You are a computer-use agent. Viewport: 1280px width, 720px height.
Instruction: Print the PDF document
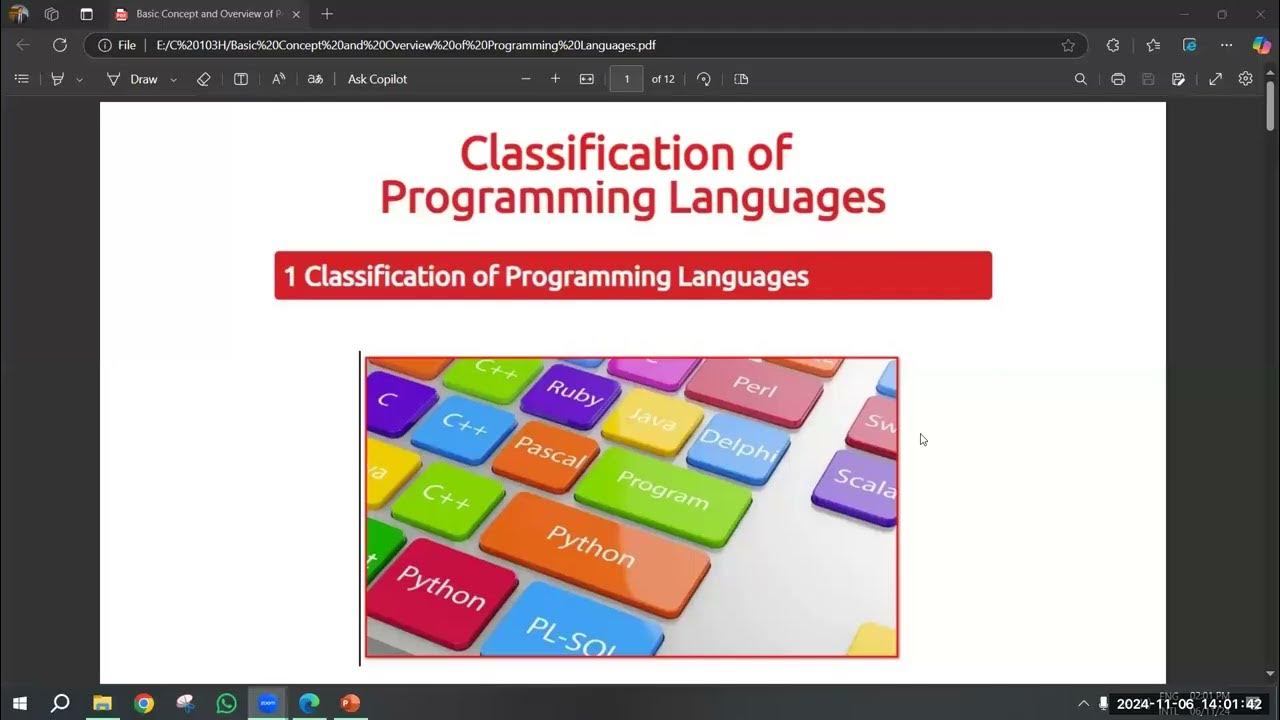coord(1118,79)
